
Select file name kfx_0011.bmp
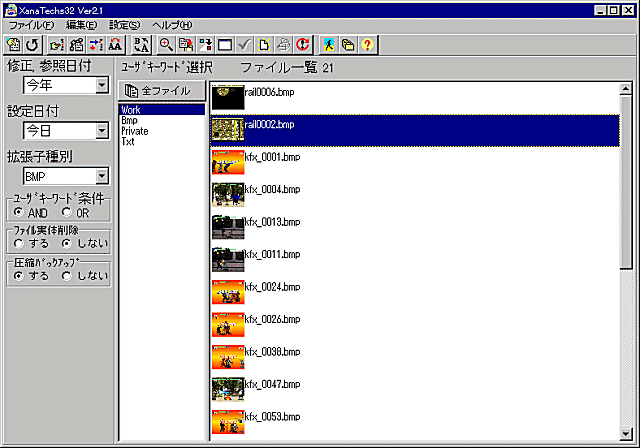(272, 254)
